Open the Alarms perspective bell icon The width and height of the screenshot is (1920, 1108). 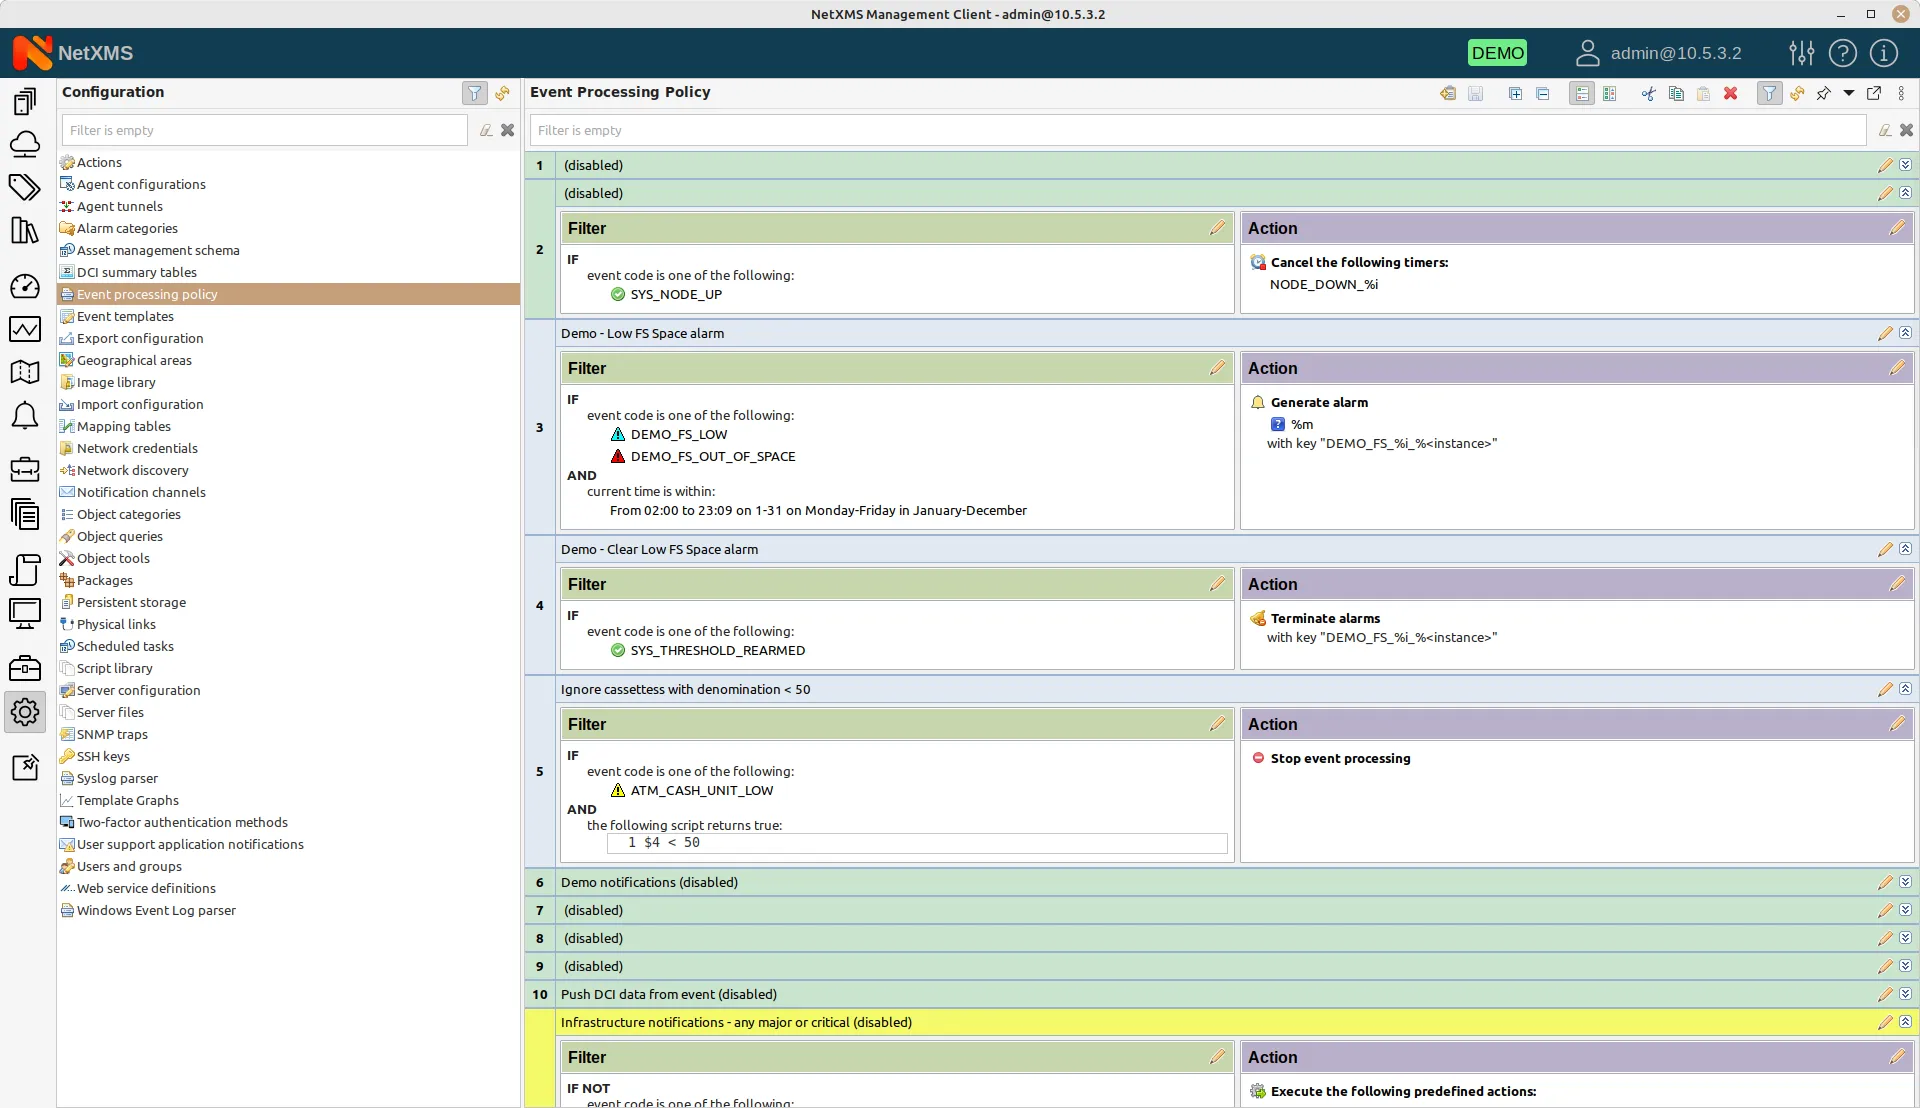(25, 415)
